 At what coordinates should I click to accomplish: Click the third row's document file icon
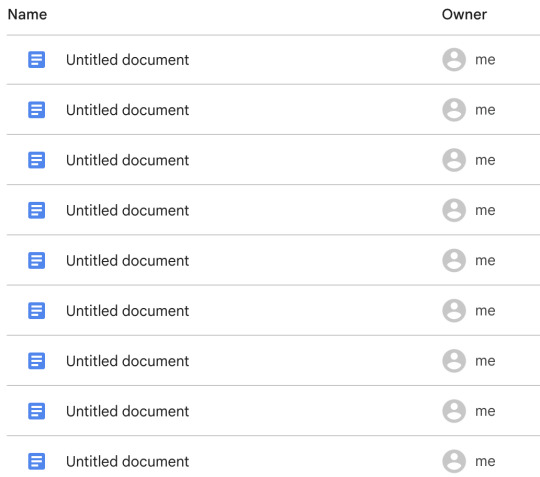[37, 160]
